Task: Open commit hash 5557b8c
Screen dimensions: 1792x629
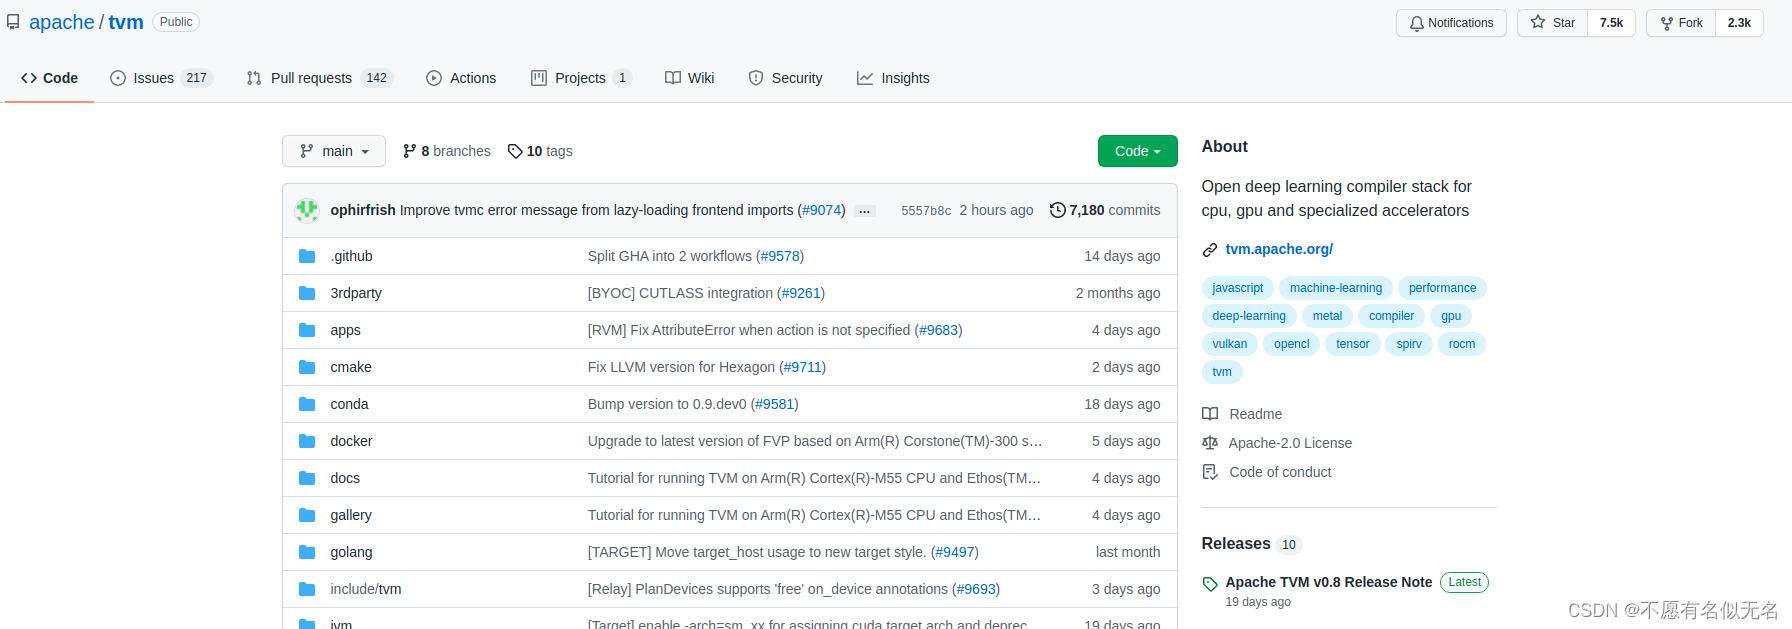Action: click(926, 211)
